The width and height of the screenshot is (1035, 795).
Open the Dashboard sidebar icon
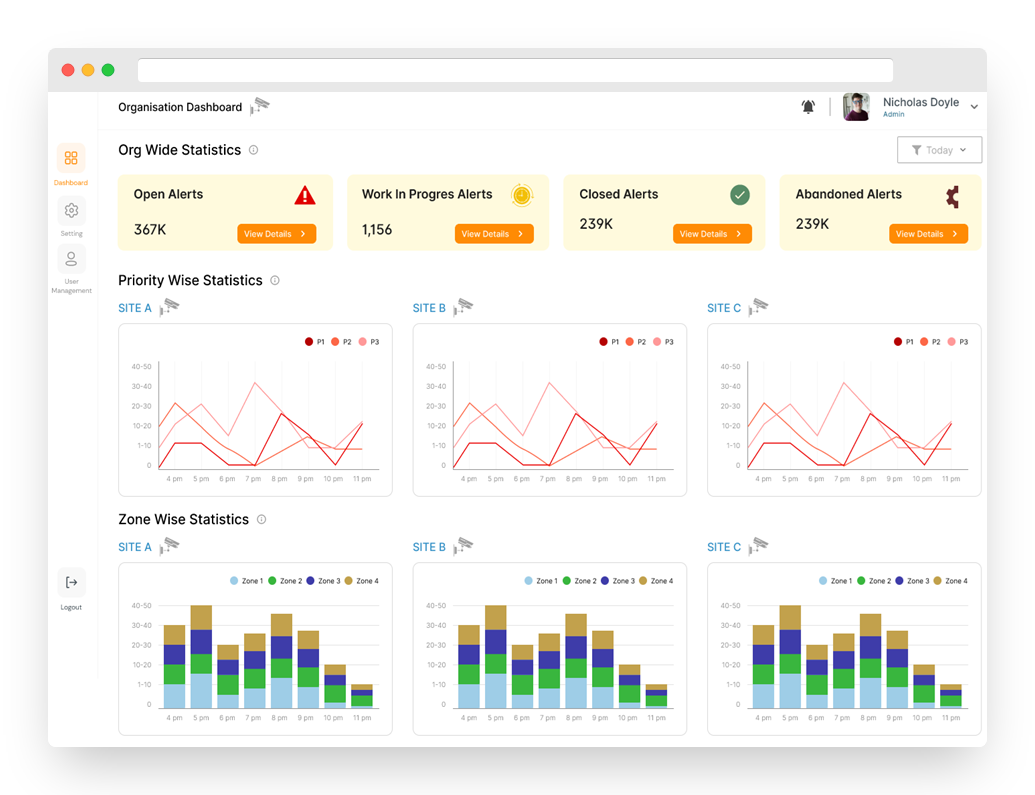click(x=71, y=158)
